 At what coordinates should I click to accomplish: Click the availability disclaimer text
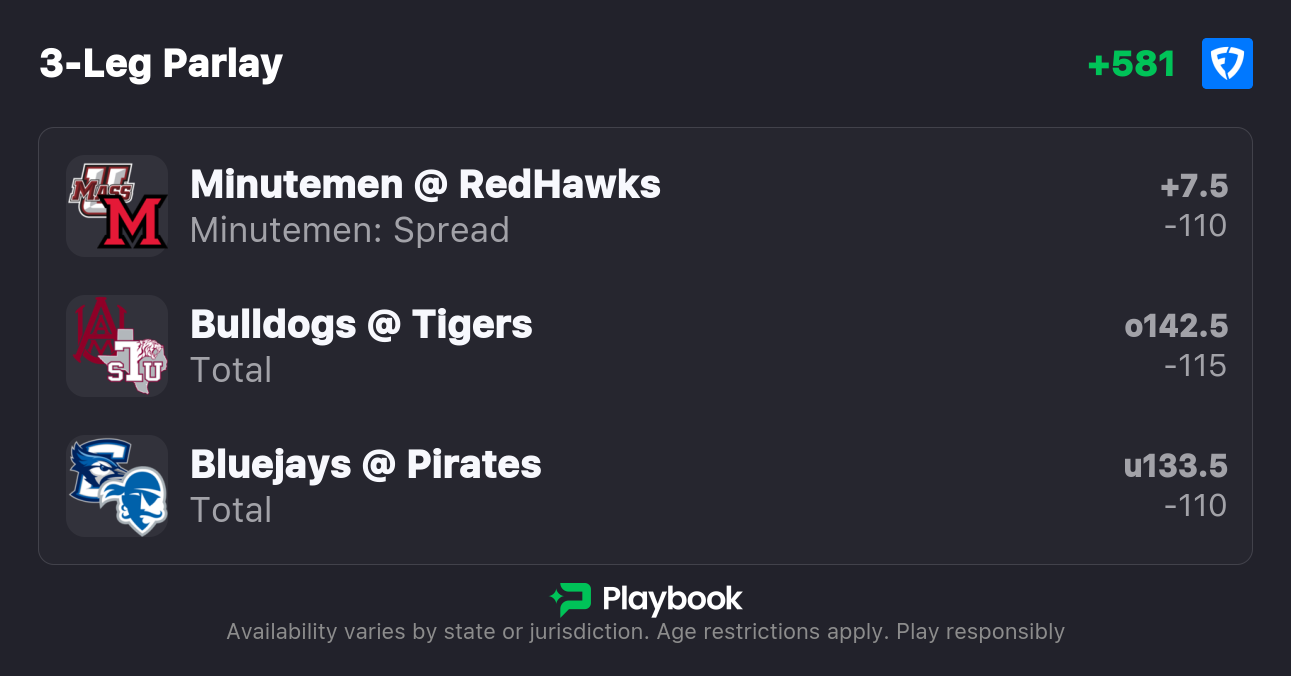click(645, 632)
